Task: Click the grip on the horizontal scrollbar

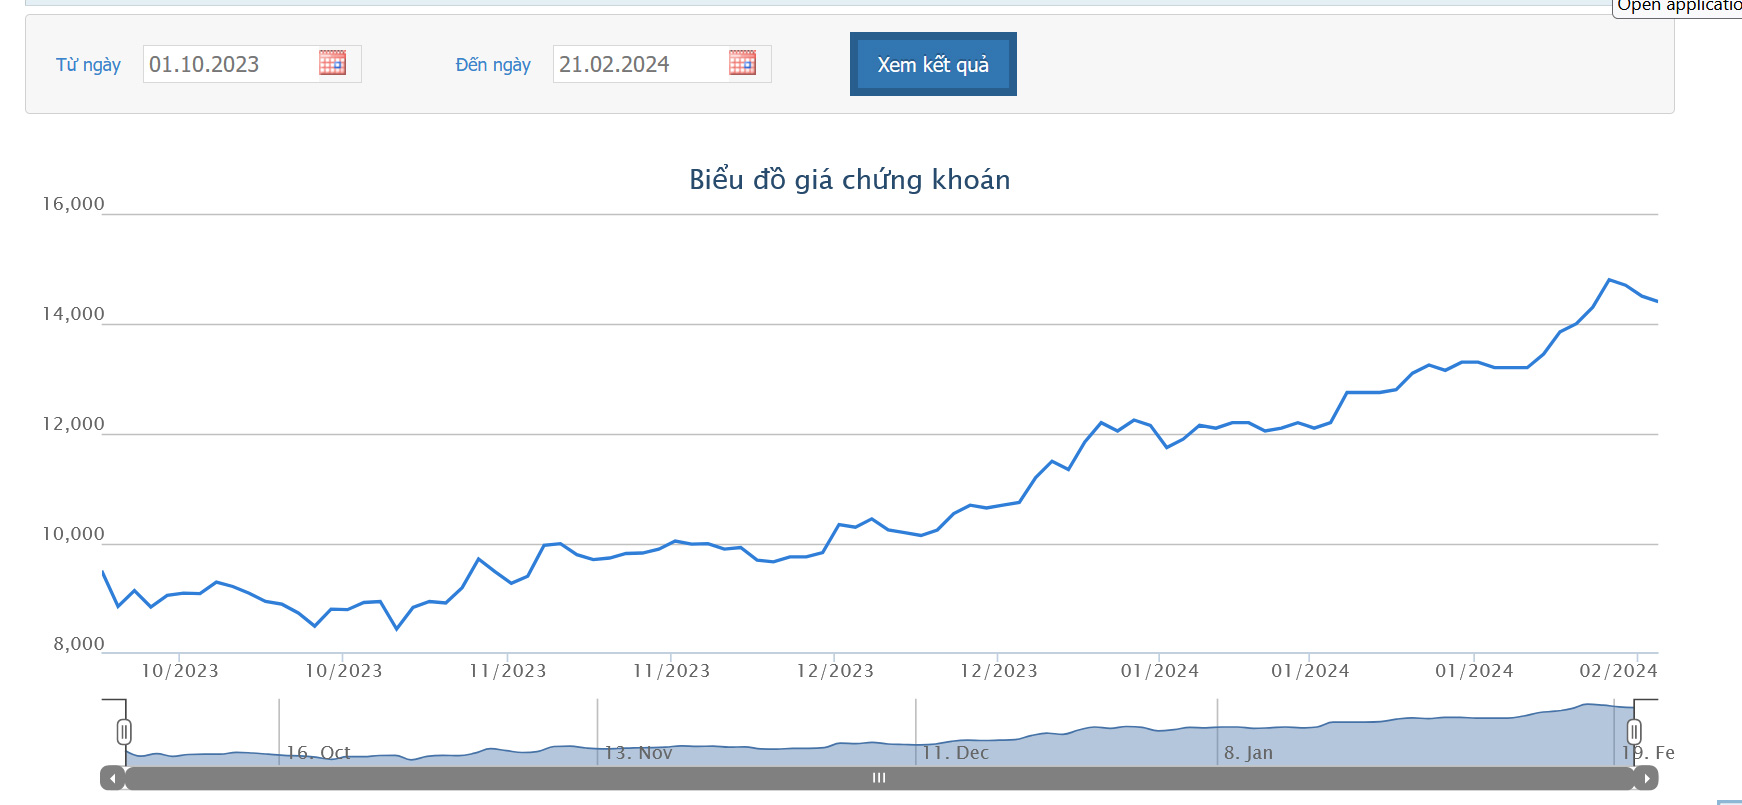Action: coord(879,778)
